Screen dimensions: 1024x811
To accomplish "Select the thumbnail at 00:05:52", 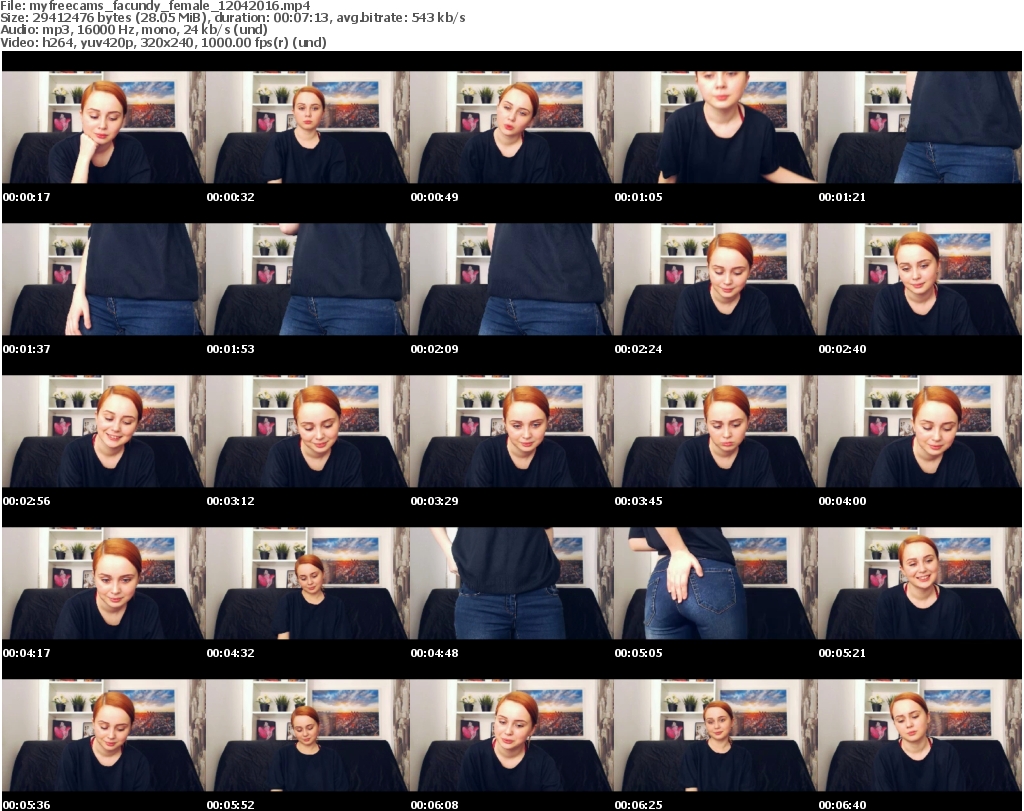I will (308, 736).
